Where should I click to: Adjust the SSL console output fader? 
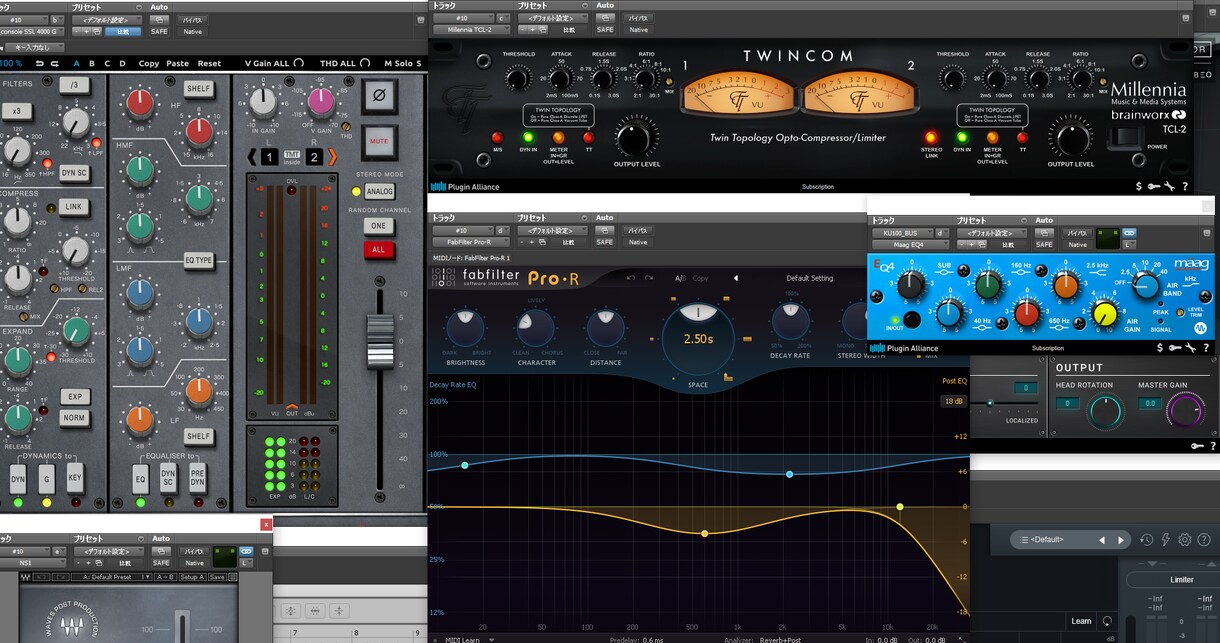point(380,342)
